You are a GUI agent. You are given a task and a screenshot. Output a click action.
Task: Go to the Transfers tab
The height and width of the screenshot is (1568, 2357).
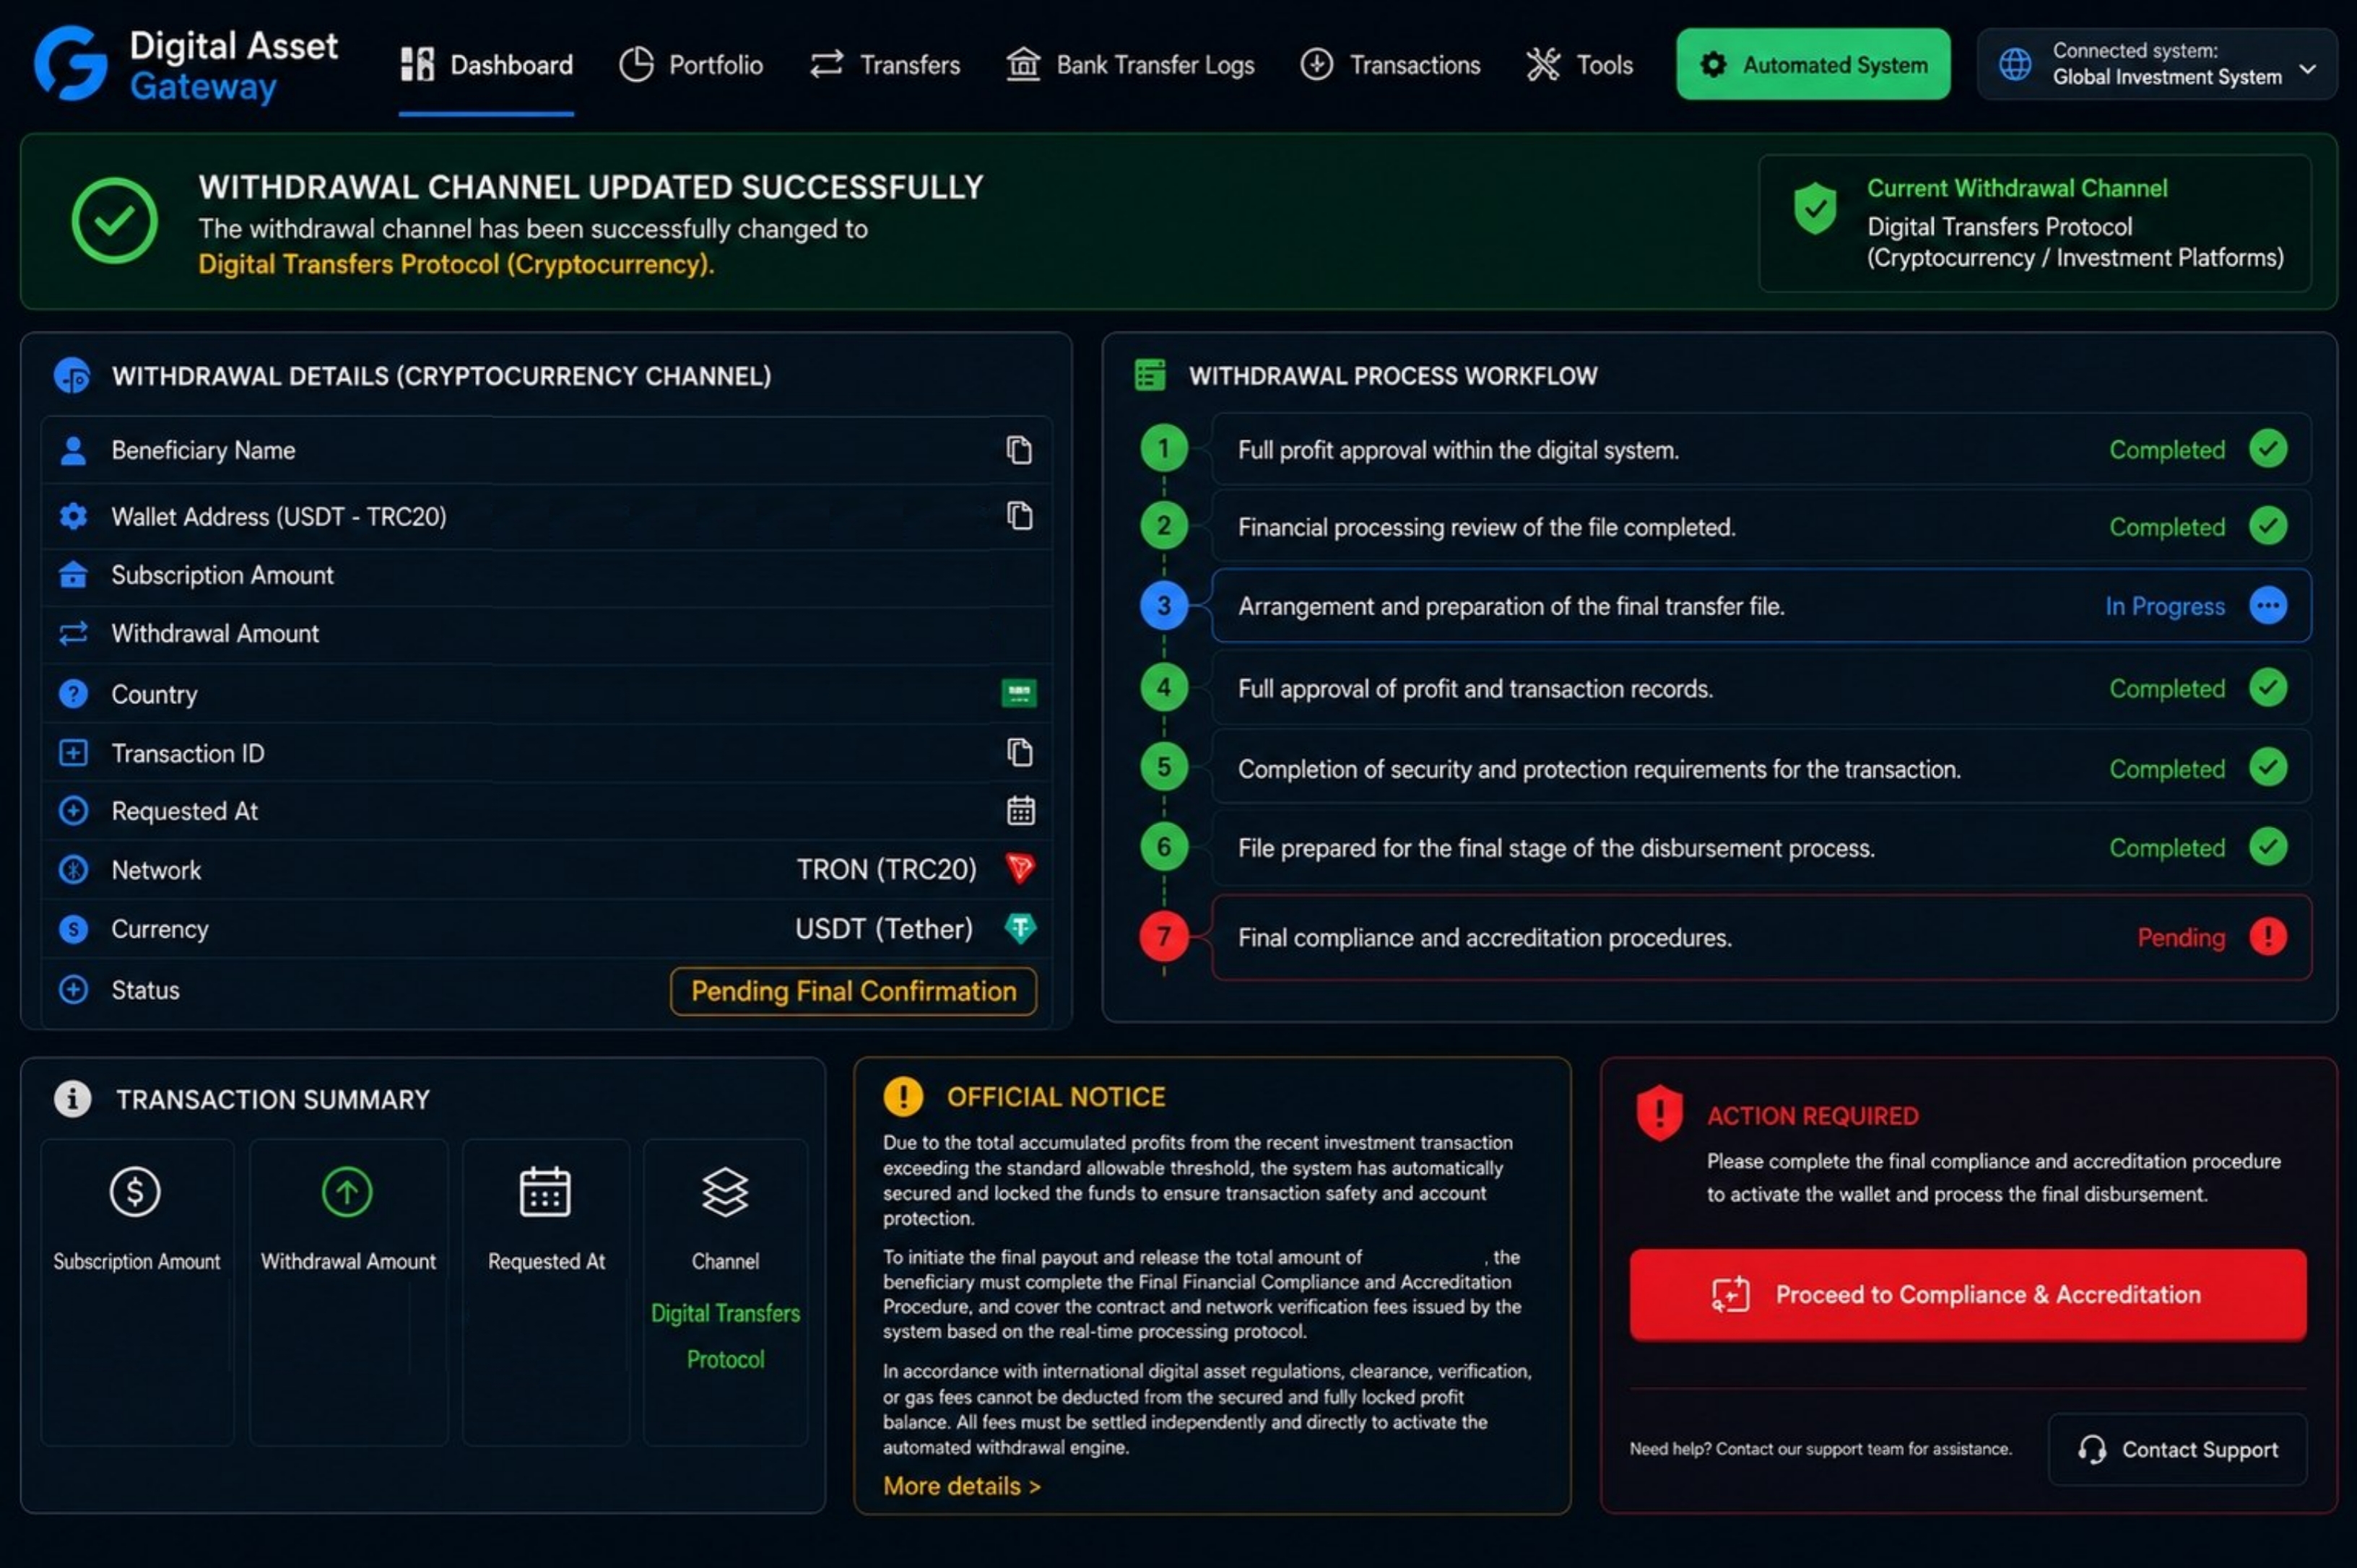[885, 65]
